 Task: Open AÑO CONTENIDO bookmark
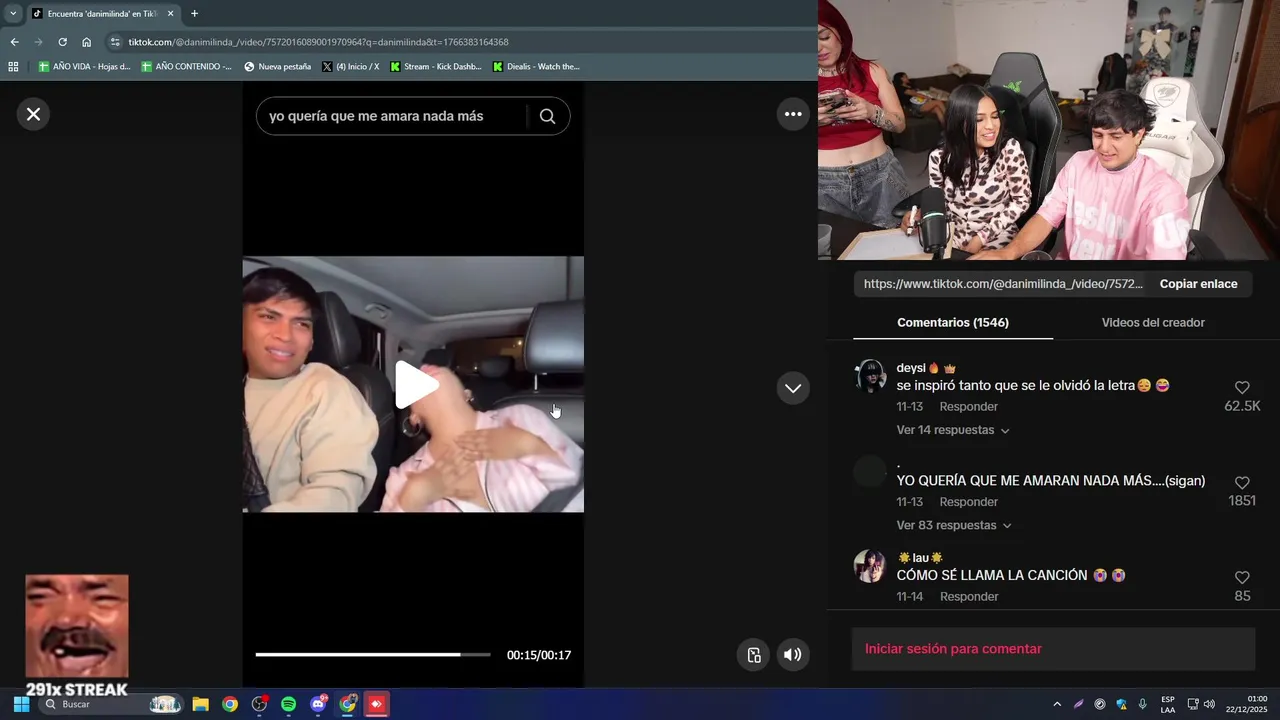pyautogui.click(x=187, y=67)
